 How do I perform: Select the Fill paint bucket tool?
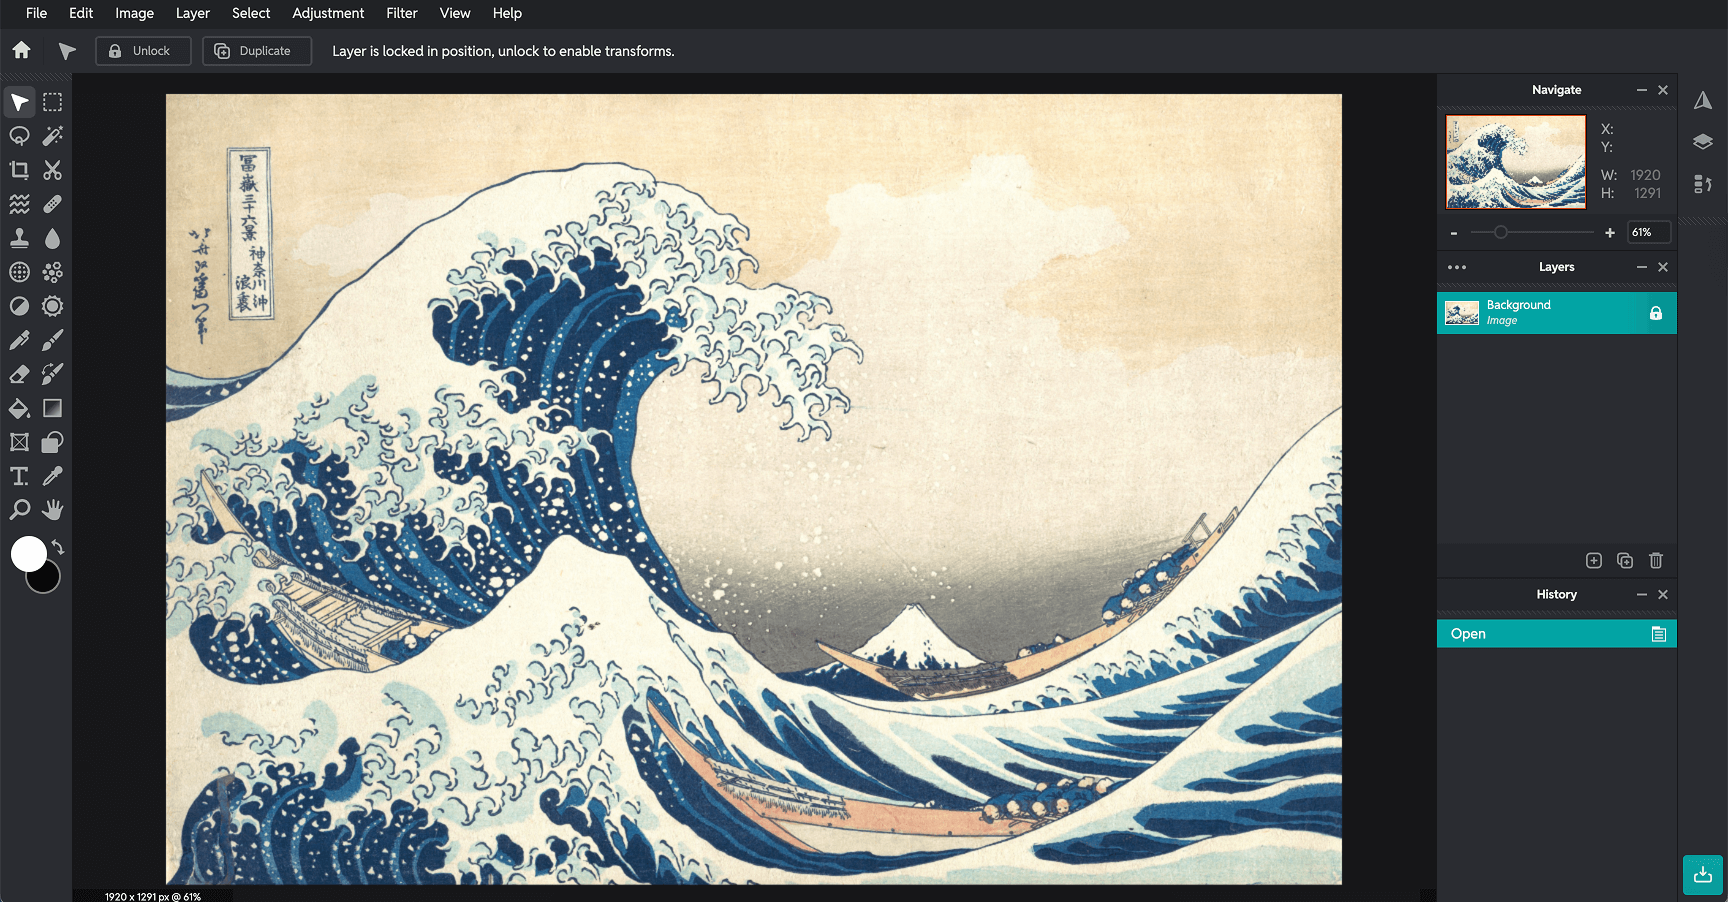click(19, 408)
